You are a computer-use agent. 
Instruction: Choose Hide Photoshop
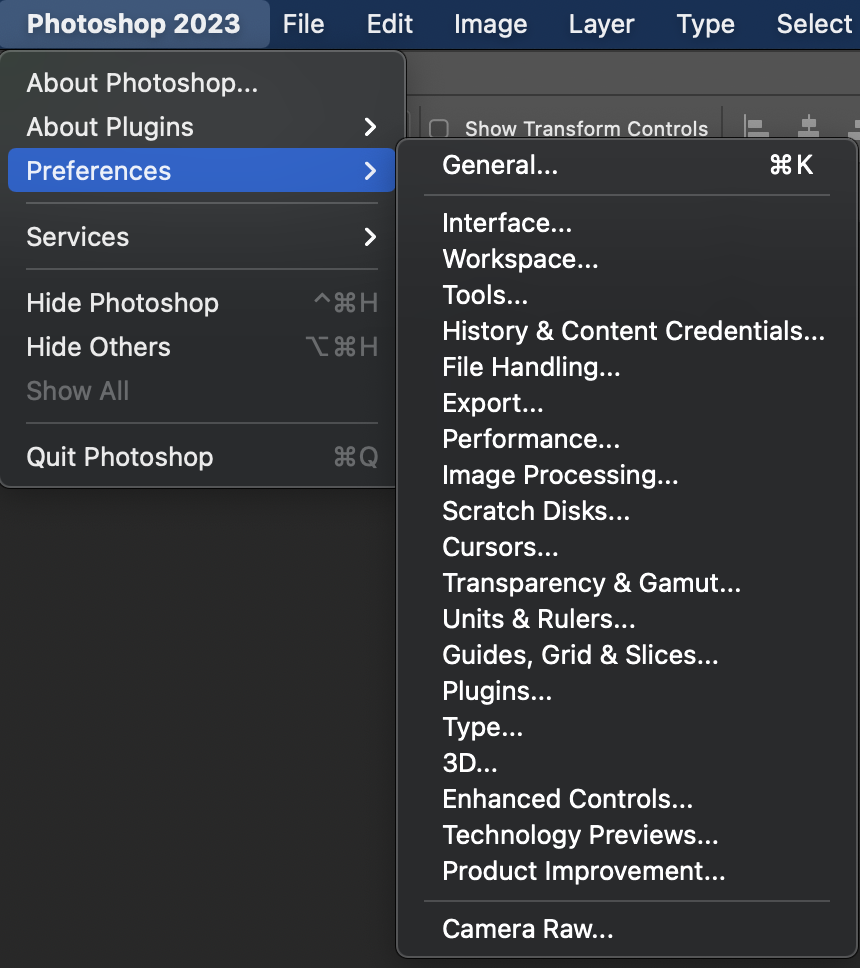click(x=201, y=302)
